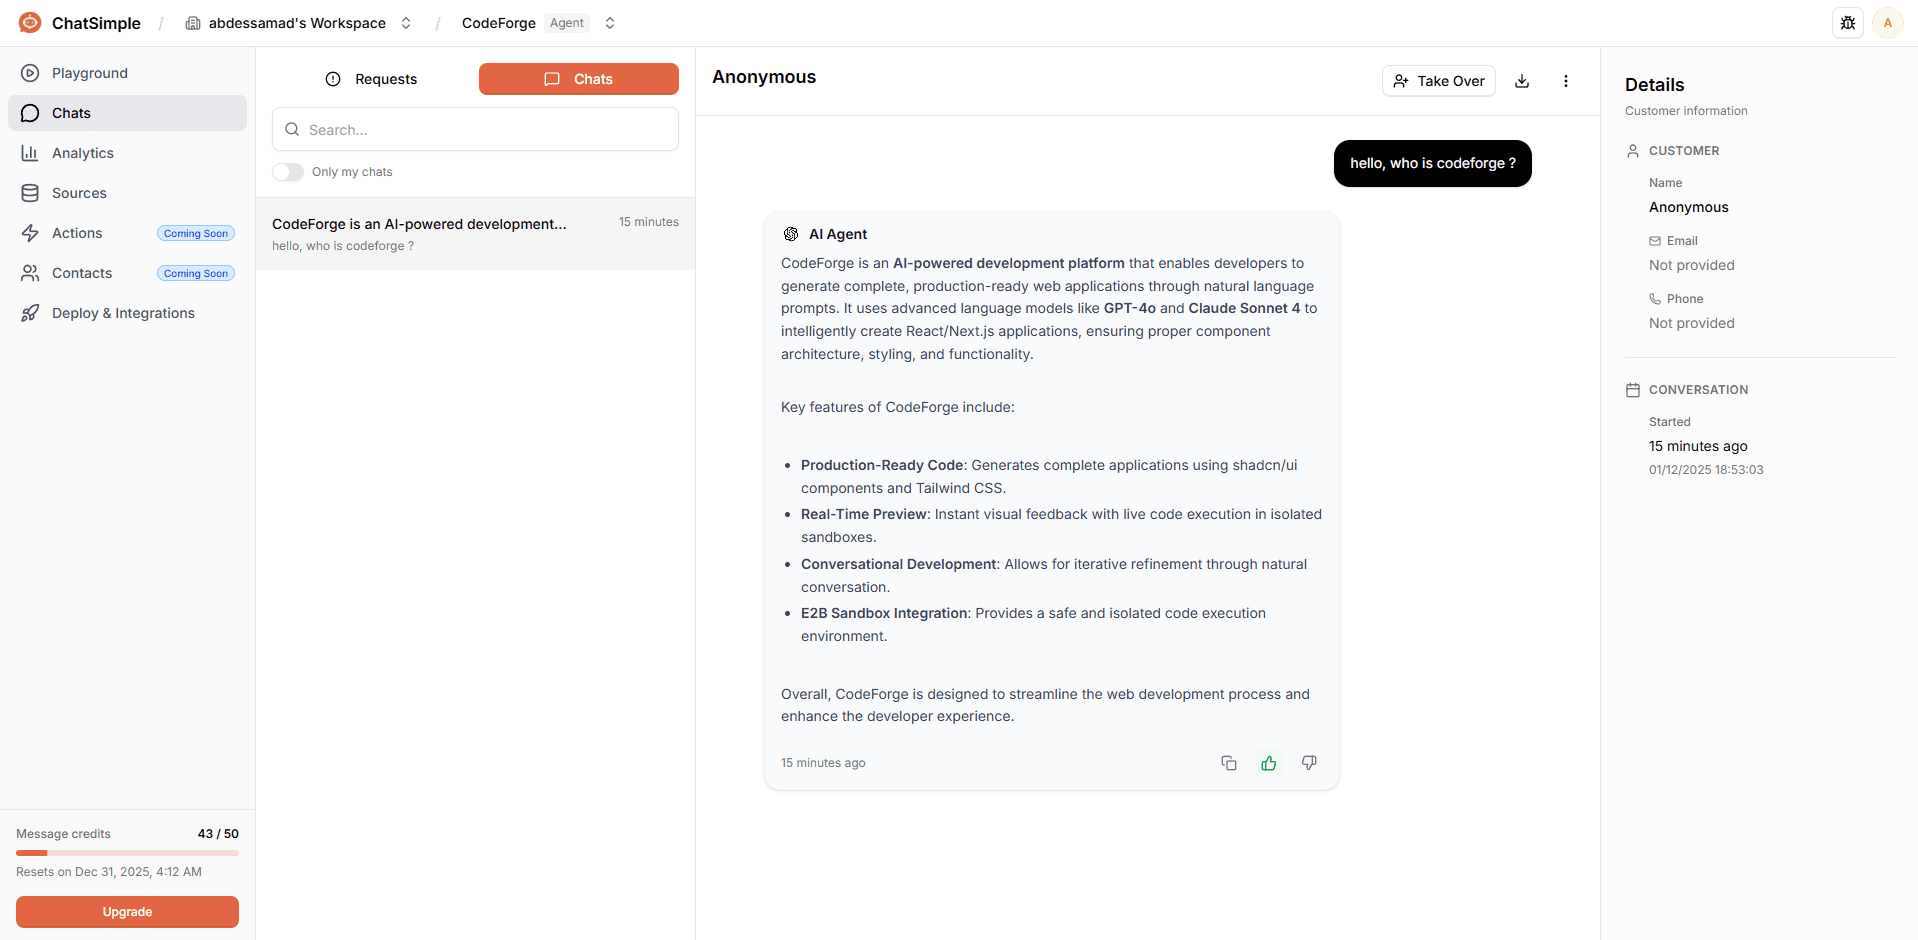Screen dimensions: 1918x940
Task: Select the Chats tab
Action: click(x=578, y=79)
